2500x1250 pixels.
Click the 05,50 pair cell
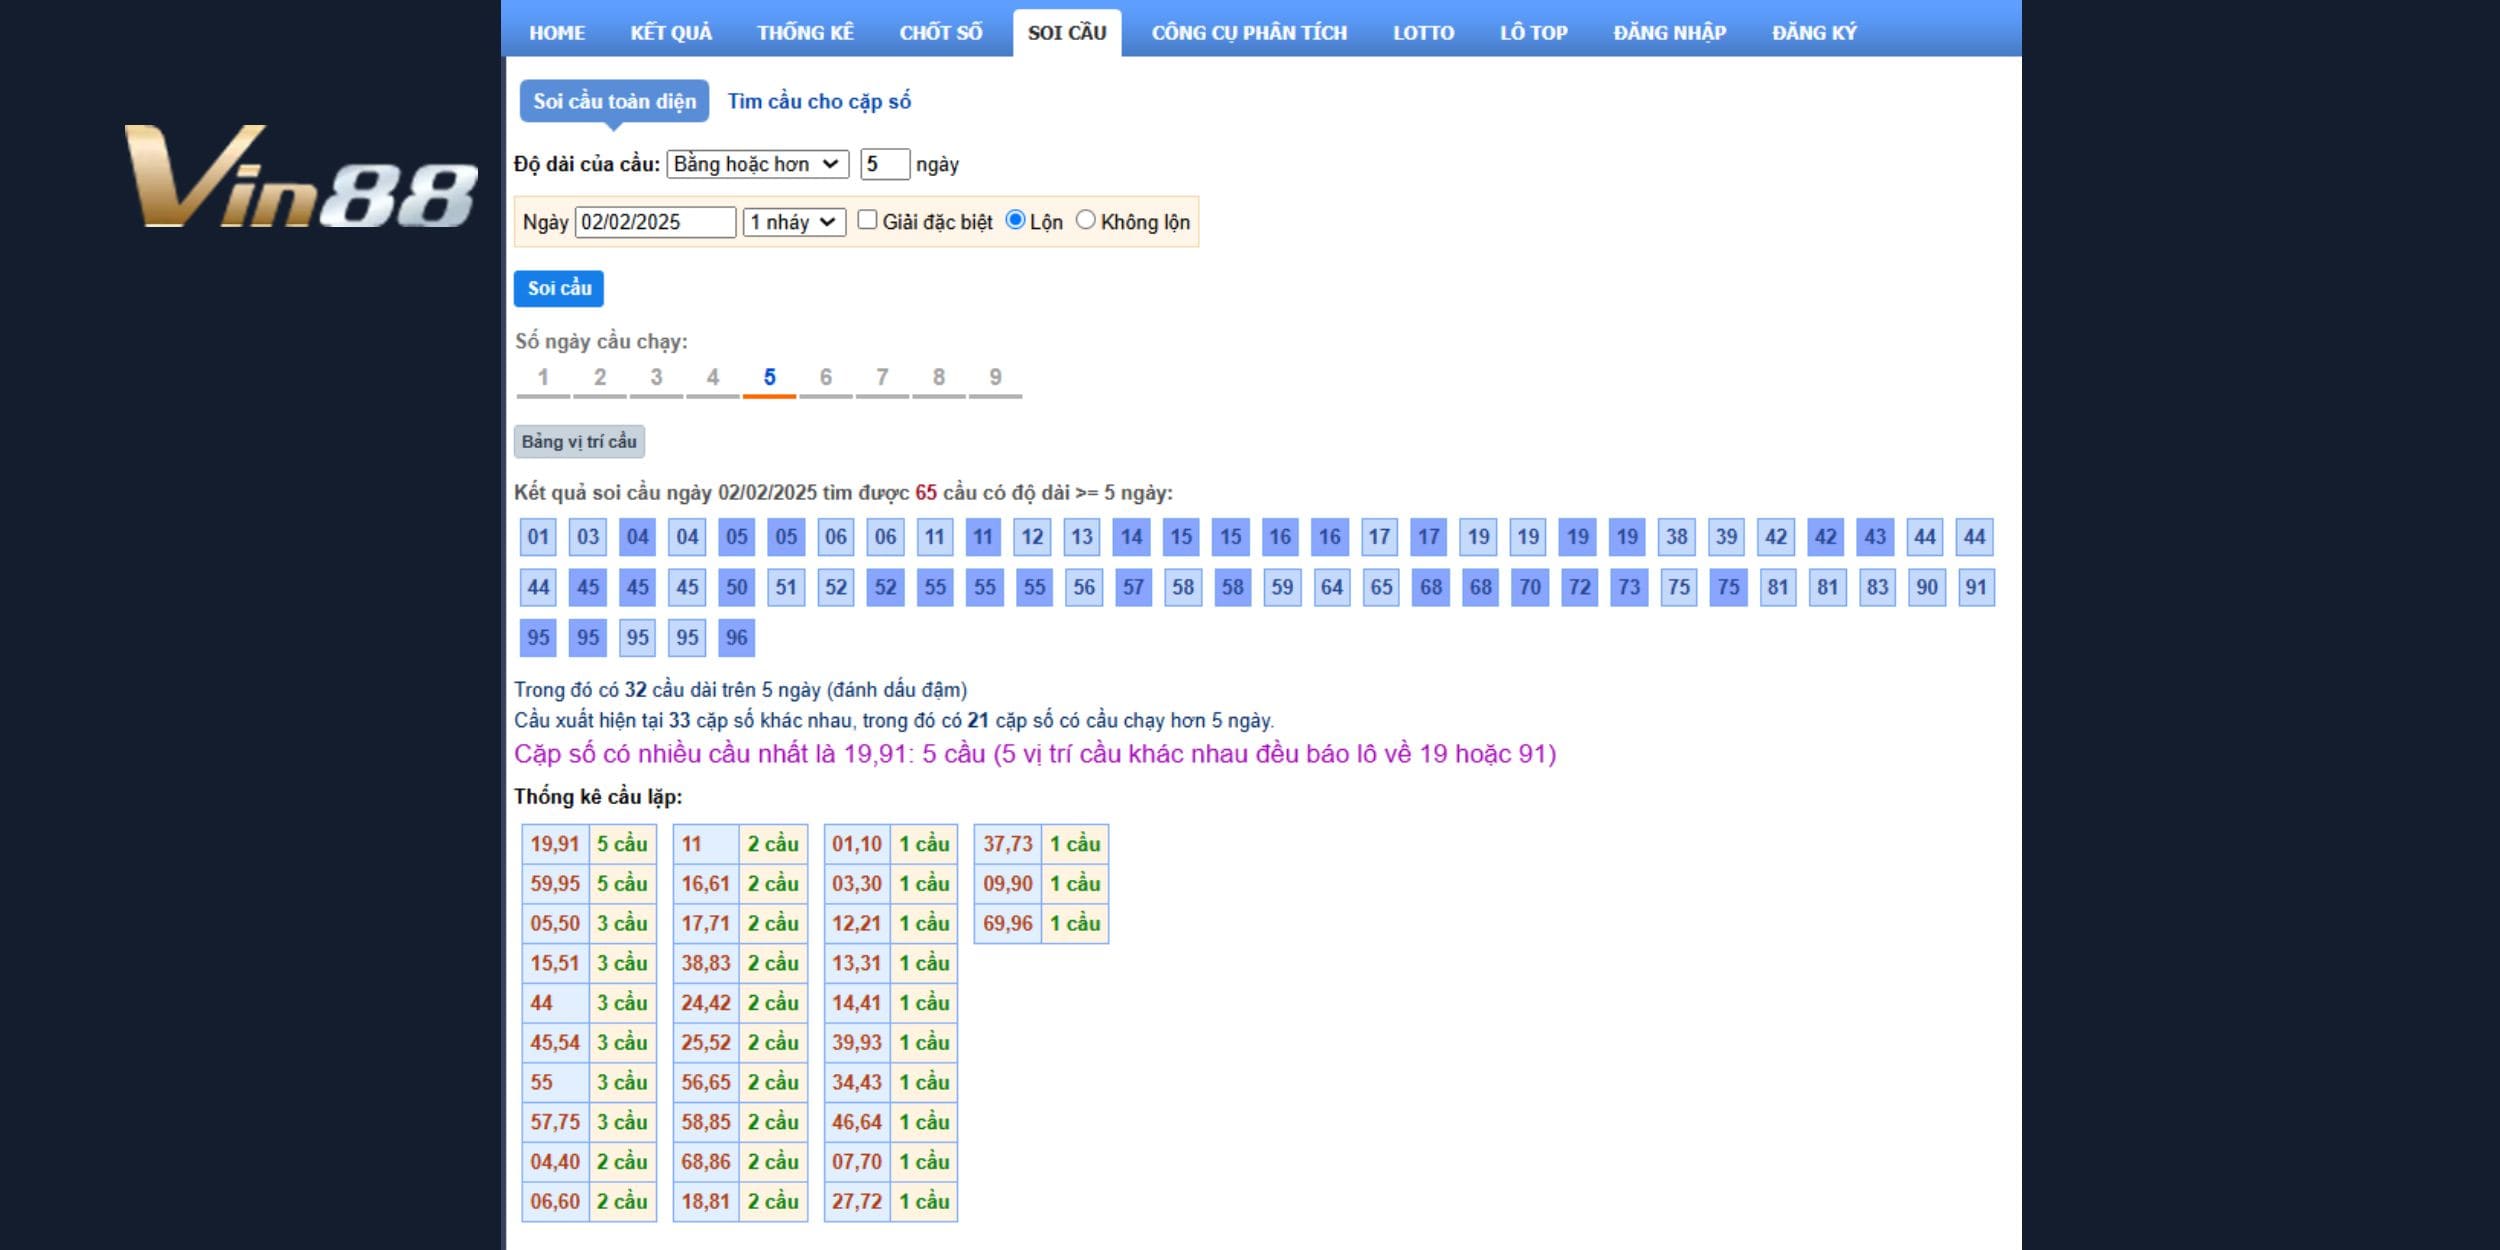coord(555,924)
